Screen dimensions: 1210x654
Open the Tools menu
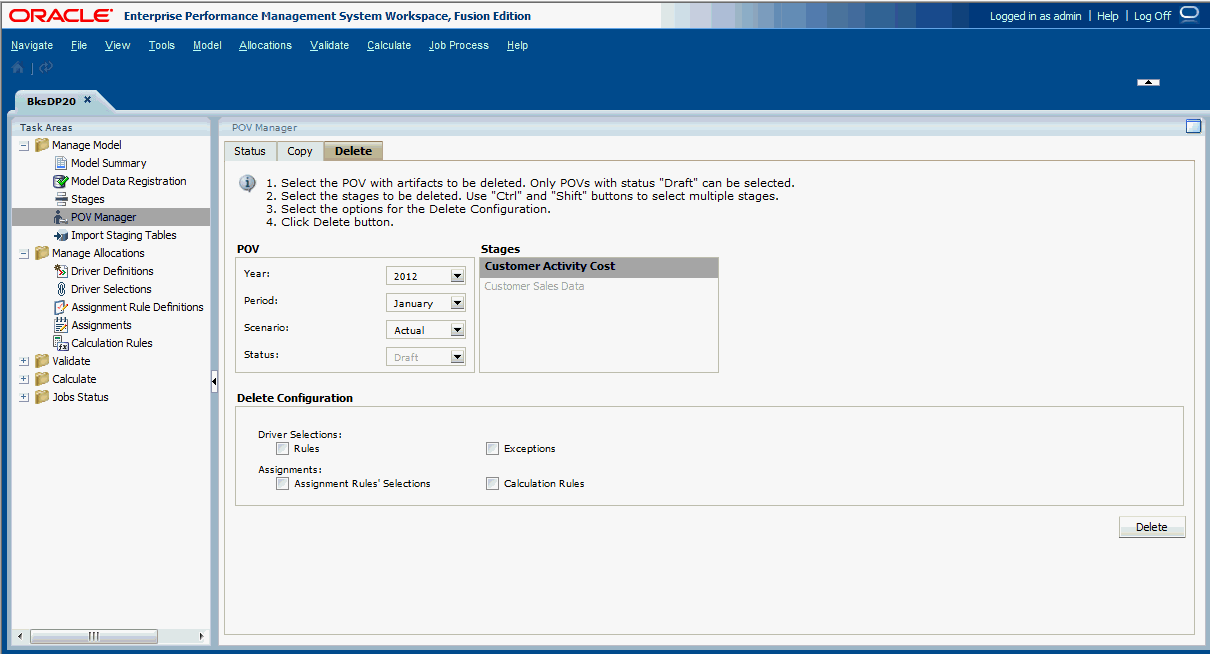click(x=162, y=45)
